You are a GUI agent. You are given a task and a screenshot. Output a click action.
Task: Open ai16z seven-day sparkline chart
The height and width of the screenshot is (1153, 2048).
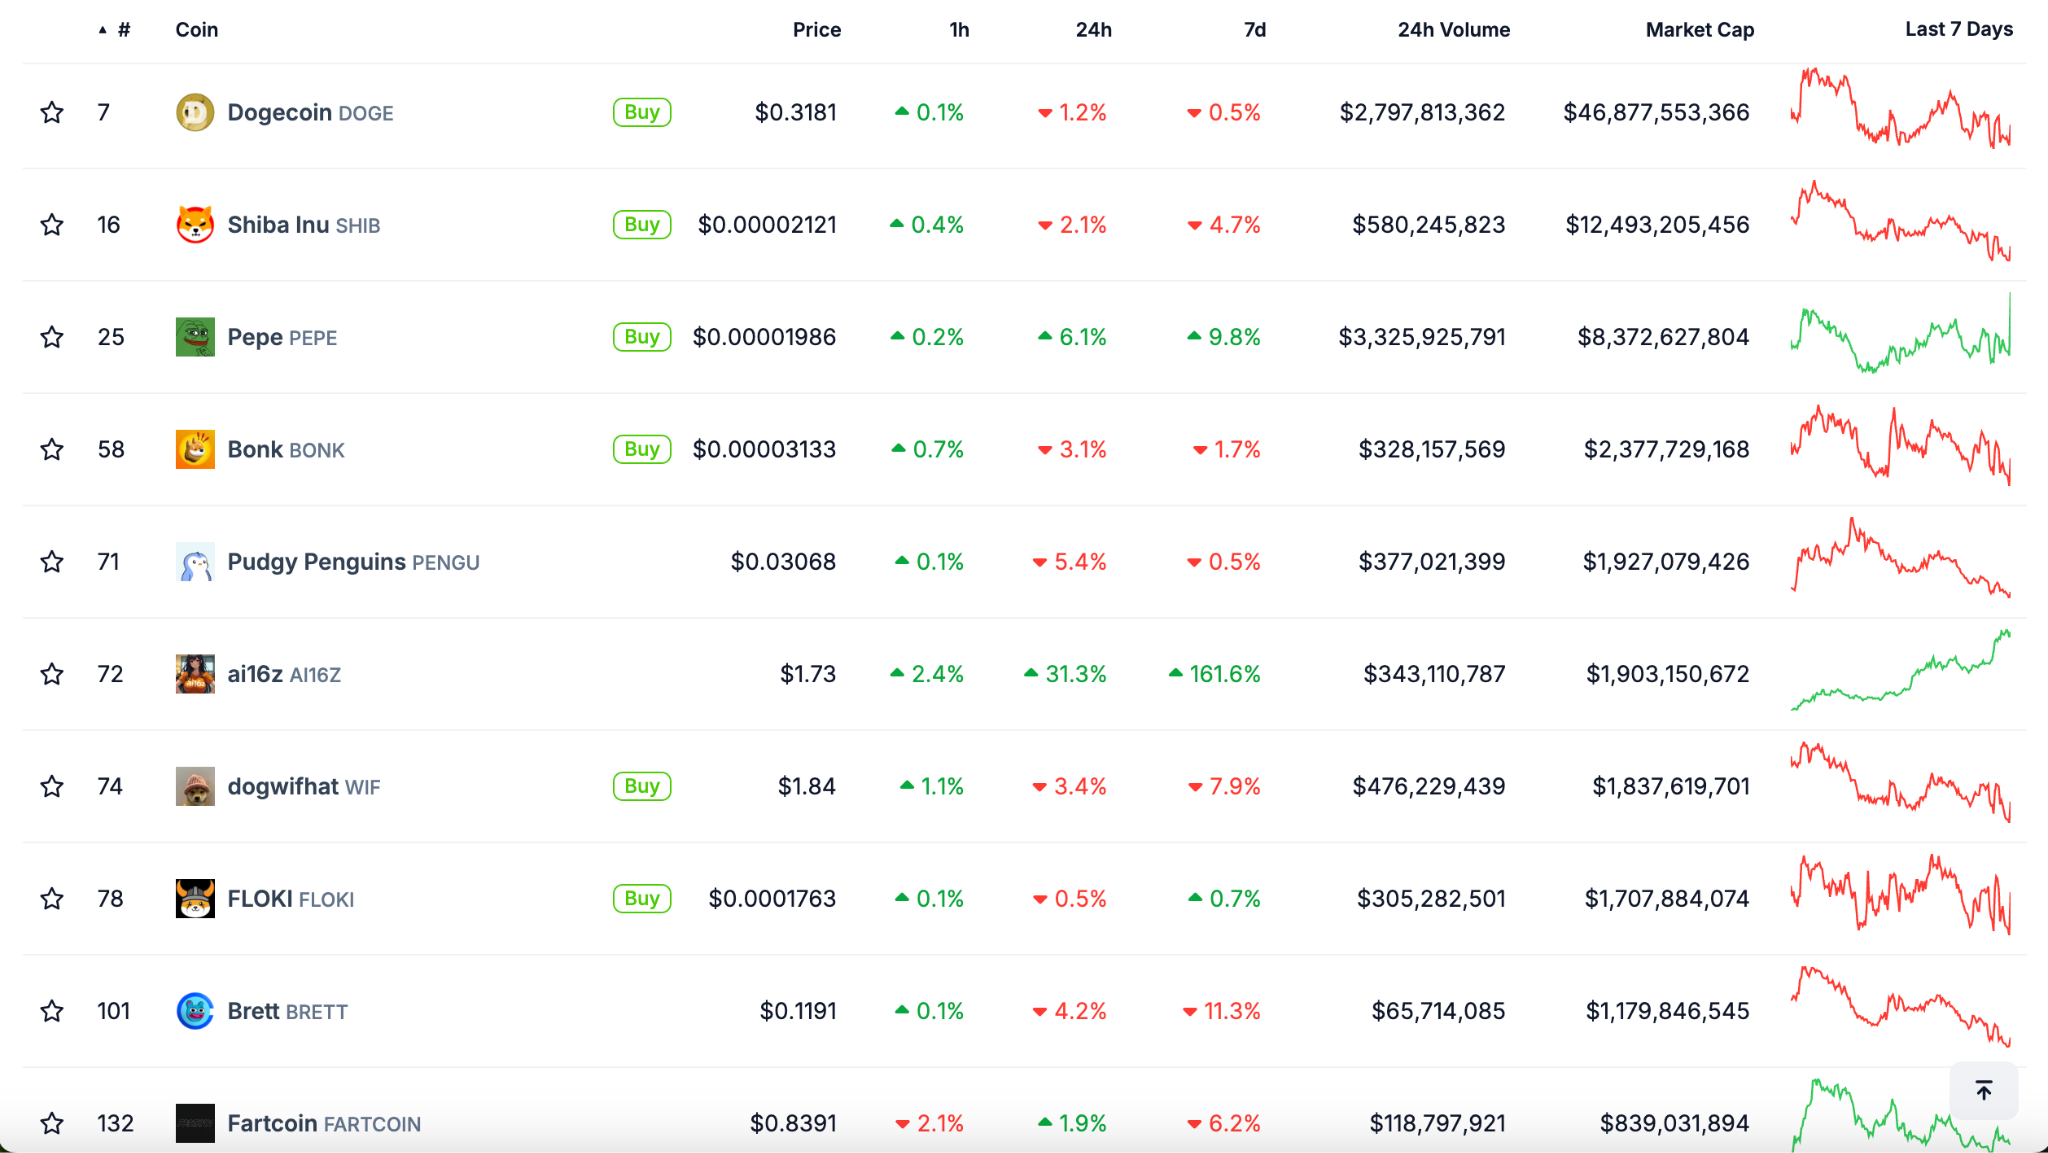(1900, 670)
